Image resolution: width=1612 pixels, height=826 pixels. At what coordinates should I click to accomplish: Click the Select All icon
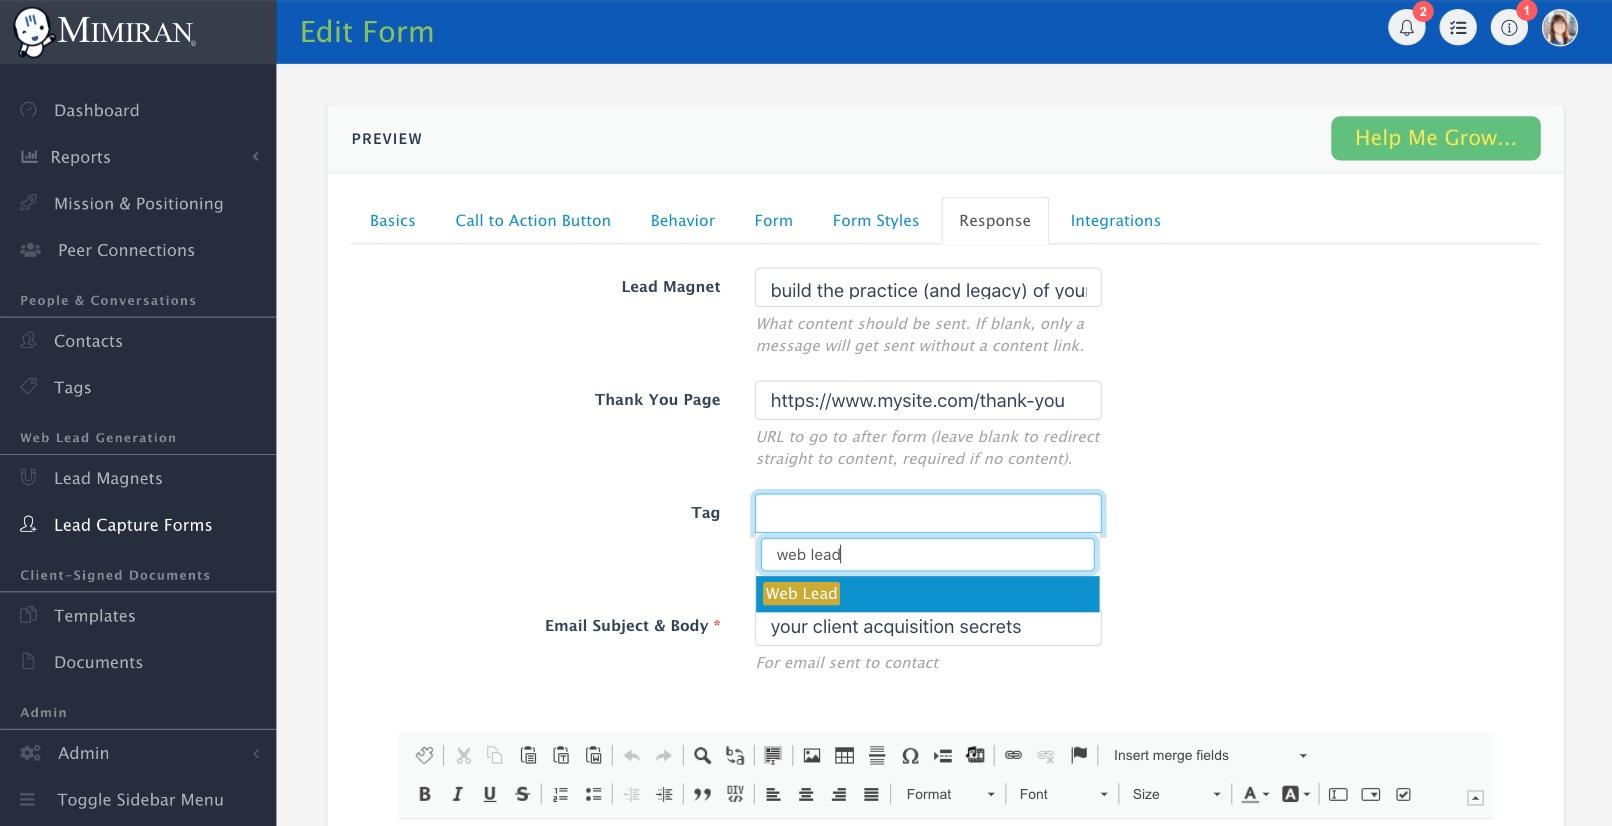pyautogui.click(x=773, y=755)
